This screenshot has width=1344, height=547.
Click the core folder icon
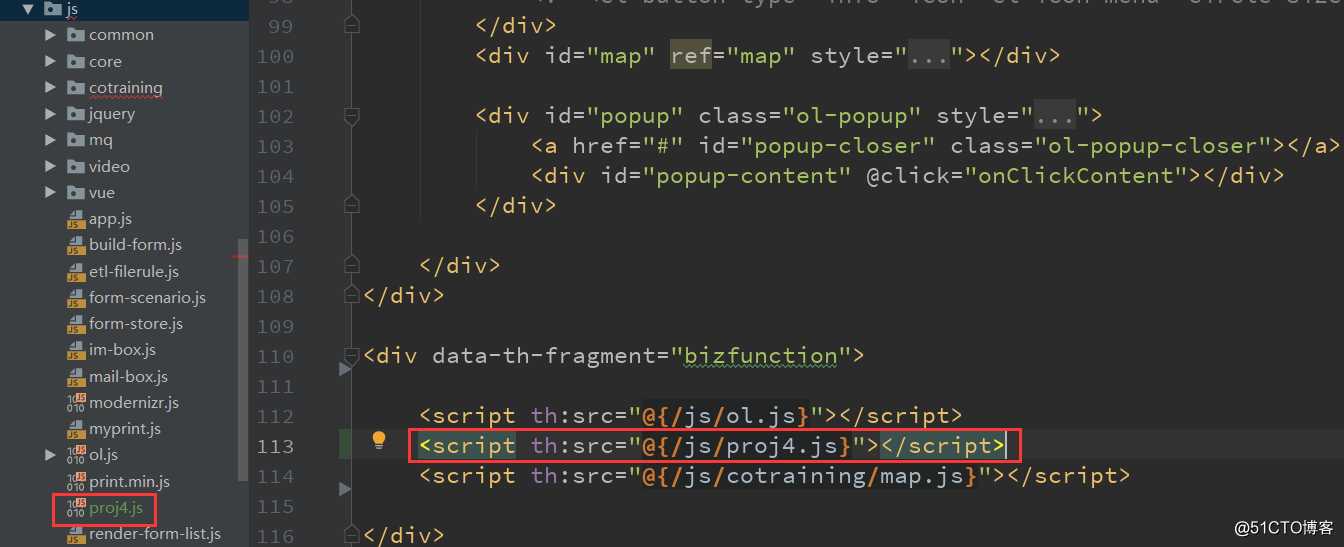(x=75, y=61)
